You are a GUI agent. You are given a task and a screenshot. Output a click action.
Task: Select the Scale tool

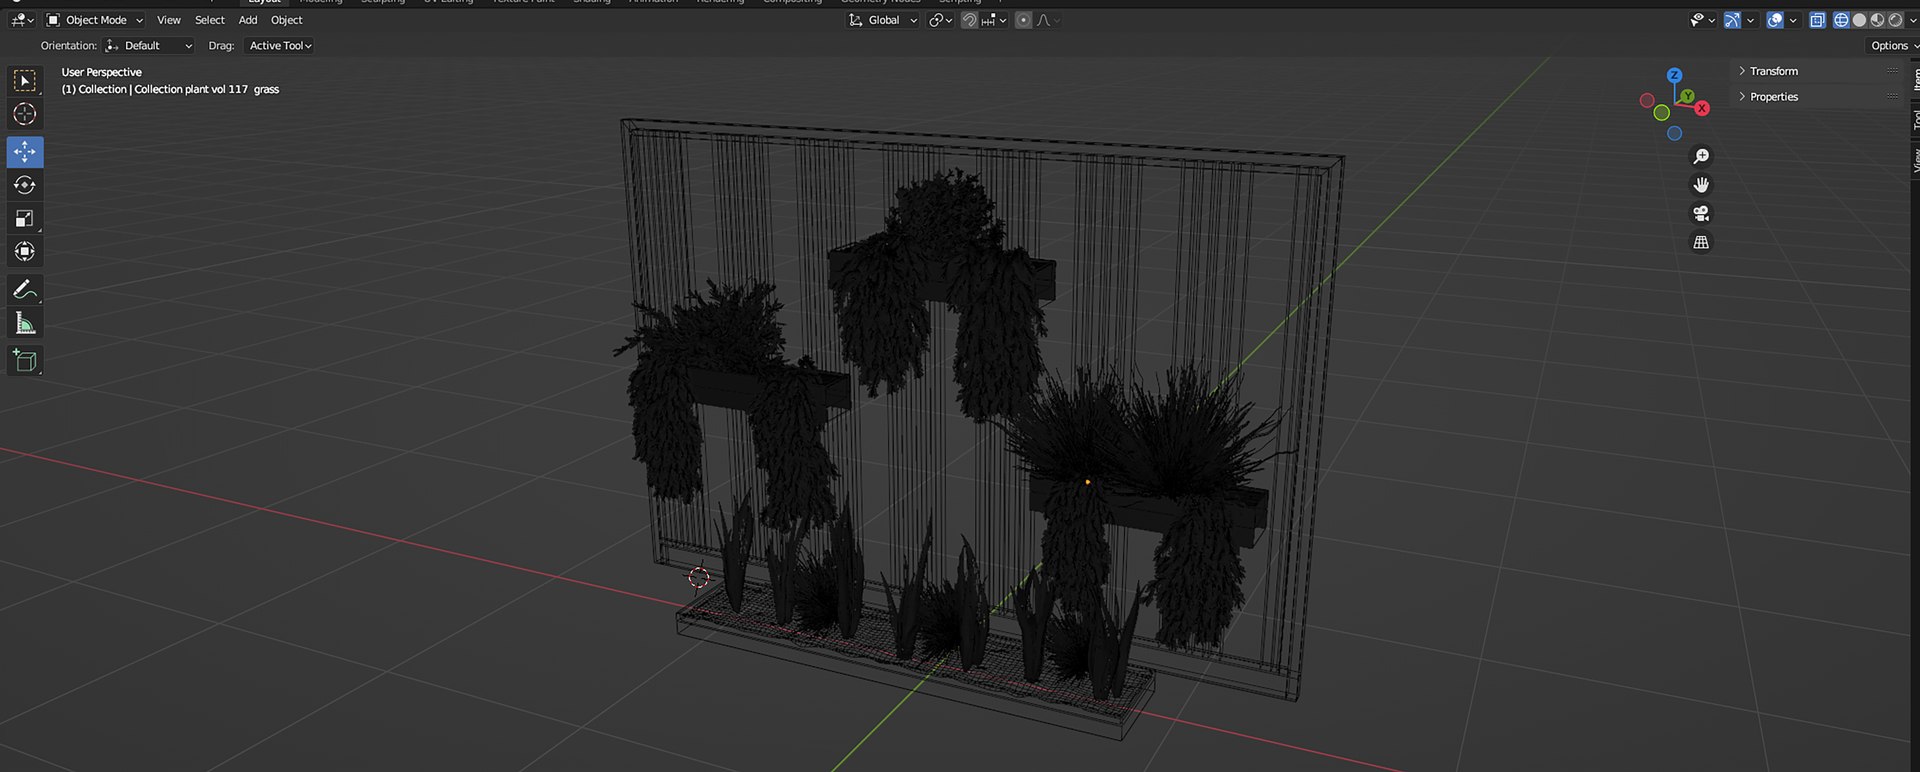pyautogui.click(x=25, y=218)
